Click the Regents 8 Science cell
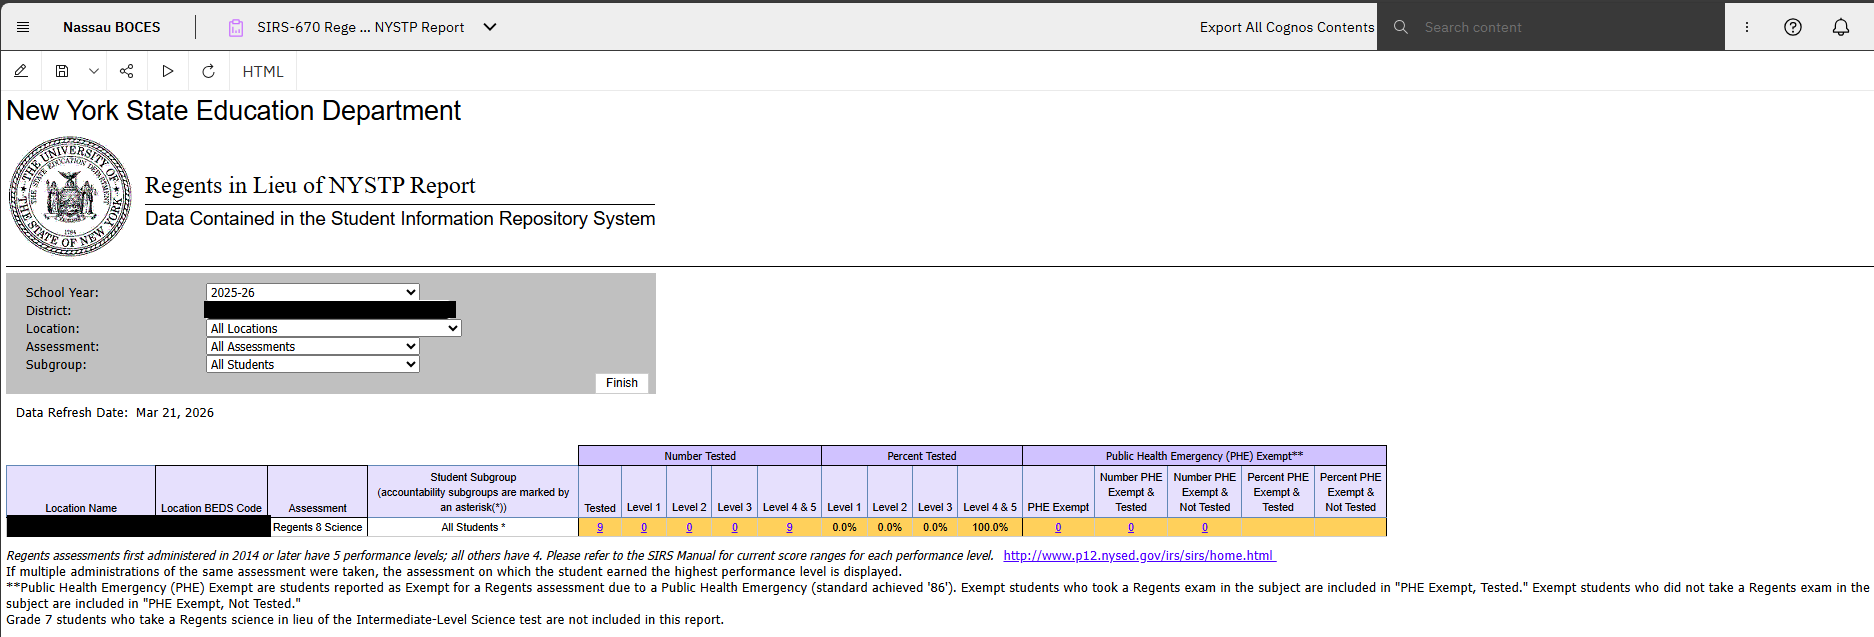This screenshot has width=1874, height=637. click(318, 527)
